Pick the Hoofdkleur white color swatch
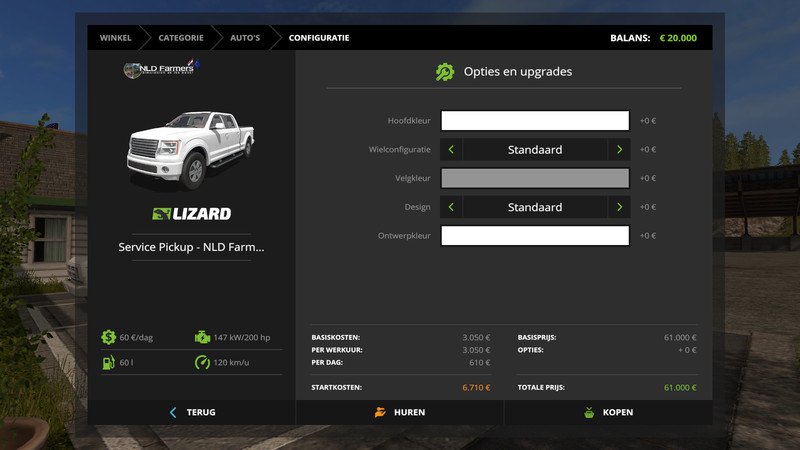The width and height of the screenshot is (800, 450). (x=535, y=121)
